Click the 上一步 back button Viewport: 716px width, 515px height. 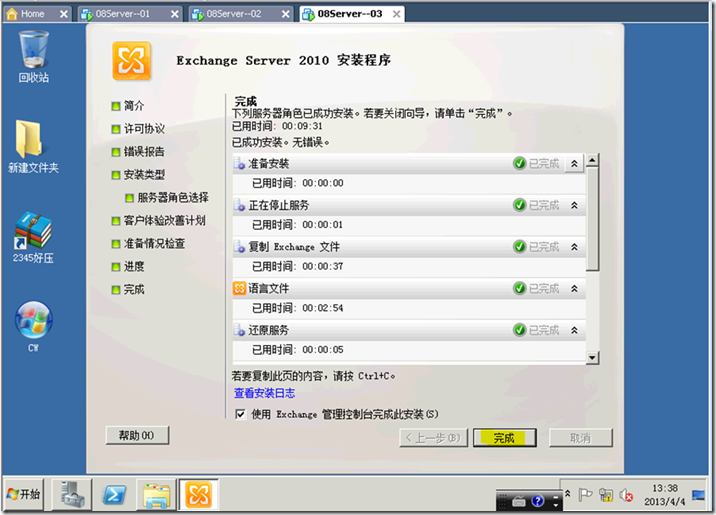(433, 438)
